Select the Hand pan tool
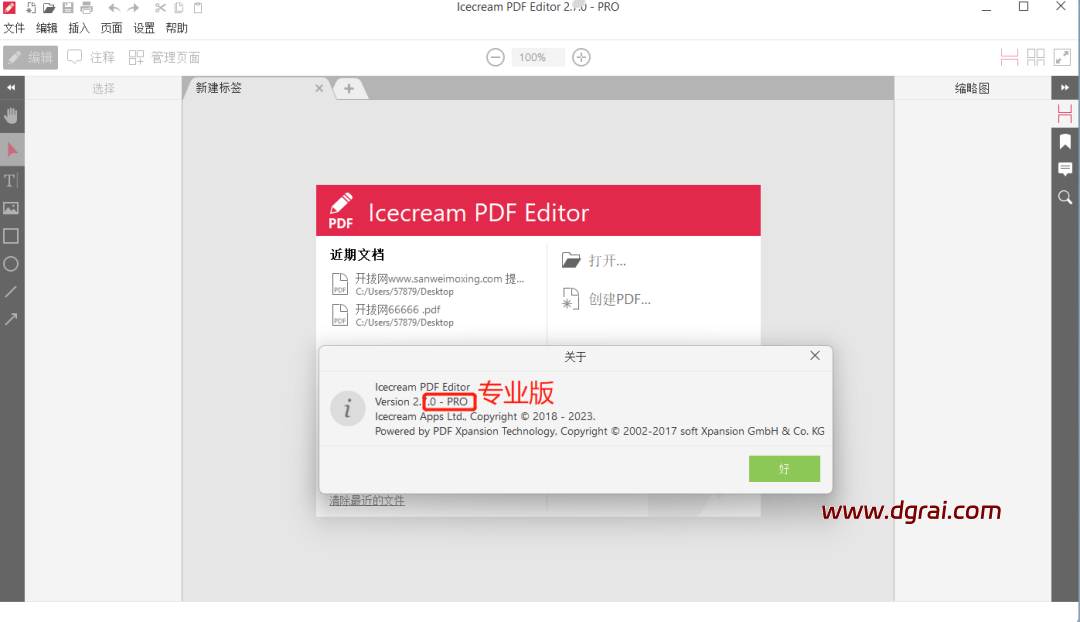Image resolution: width=1080 pixels, height=622 pixels. pos(11,116)
